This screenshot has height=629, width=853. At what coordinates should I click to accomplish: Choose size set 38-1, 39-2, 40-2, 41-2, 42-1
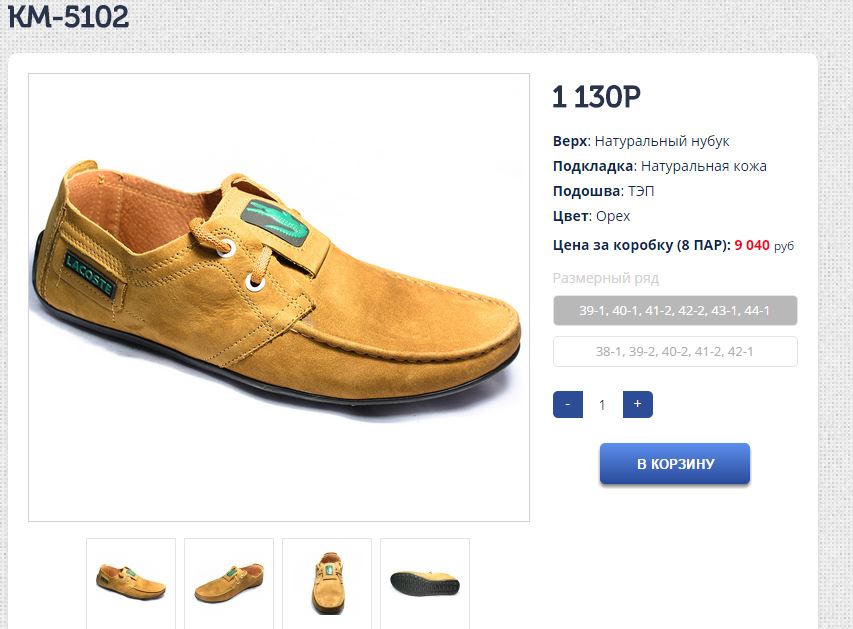tap(675, 352)
